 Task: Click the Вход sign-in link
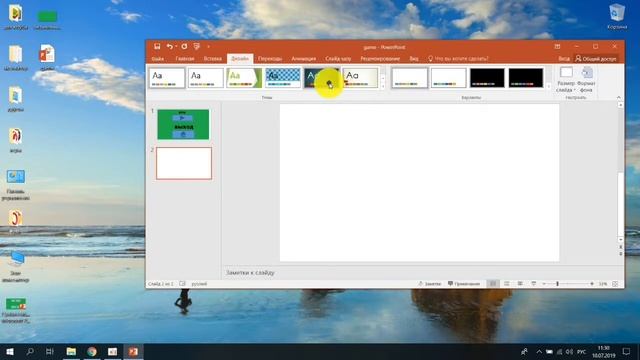pyautogui.click(x=564, y=59)
